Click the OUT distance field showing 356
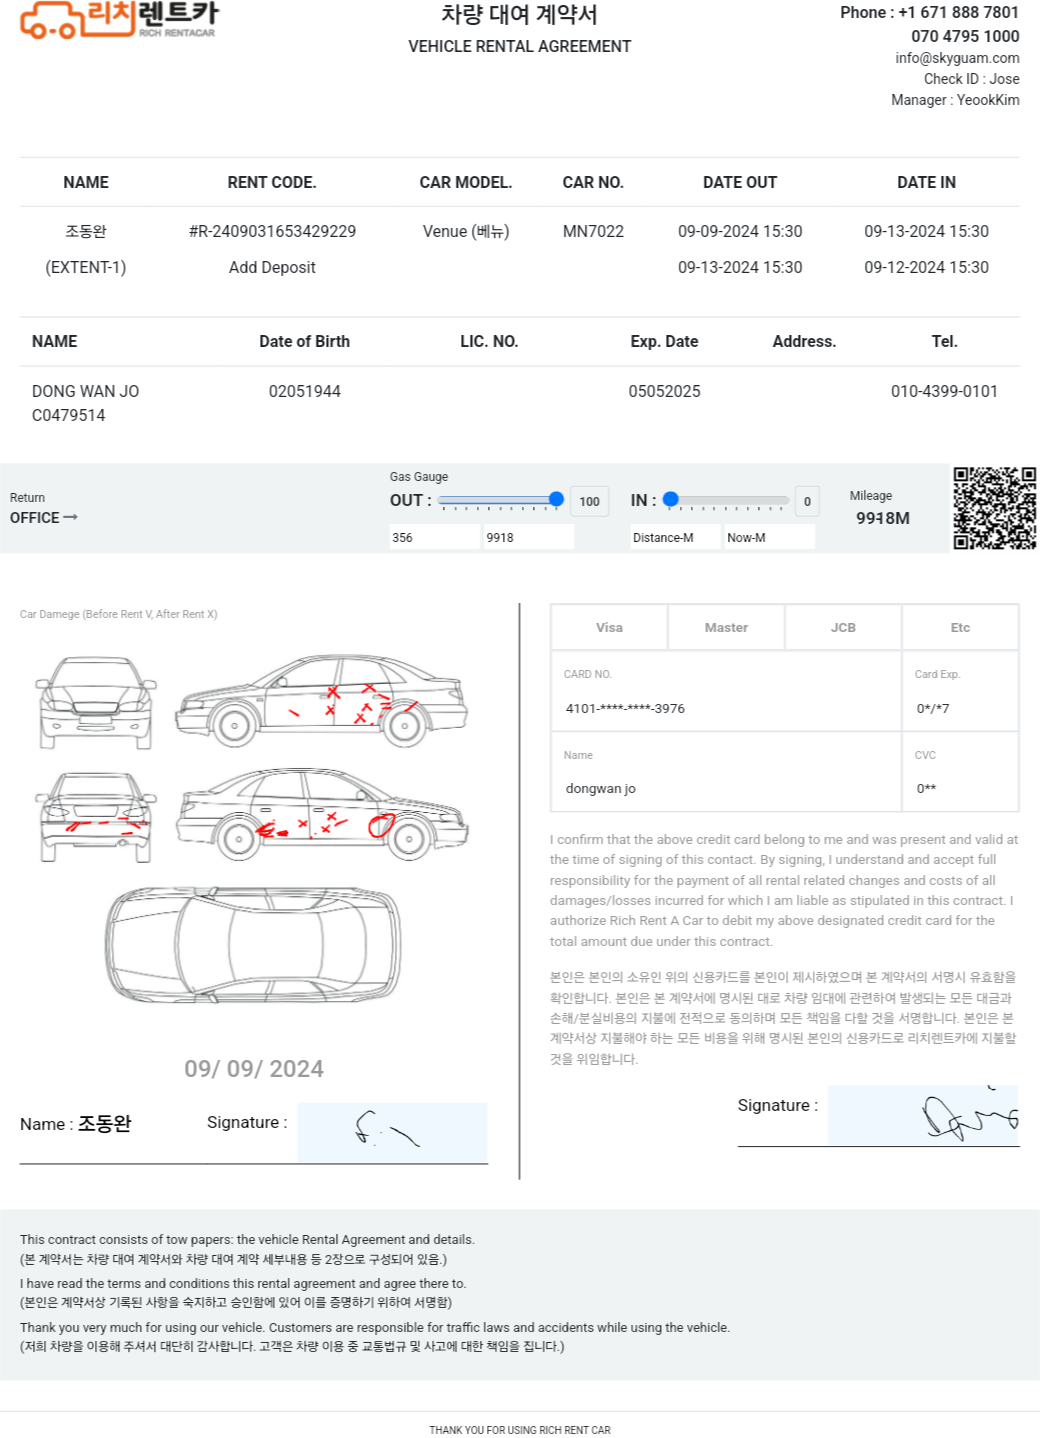 (435, 537)
